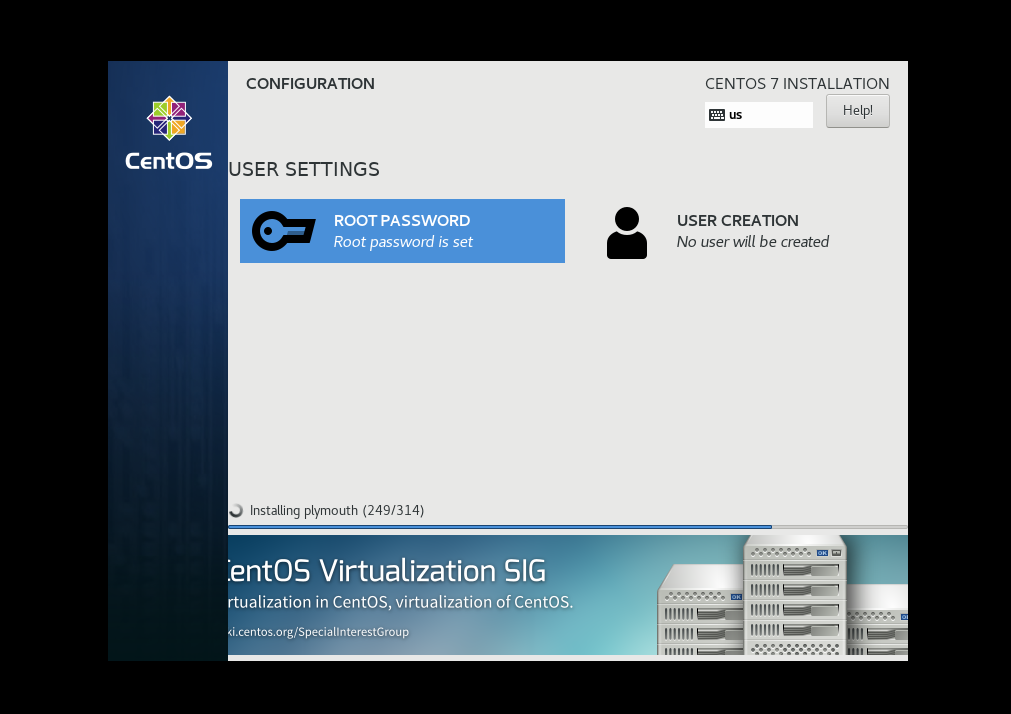Click the 'Root password is set' text
The image size is (1011, 714).
point(403,242)
